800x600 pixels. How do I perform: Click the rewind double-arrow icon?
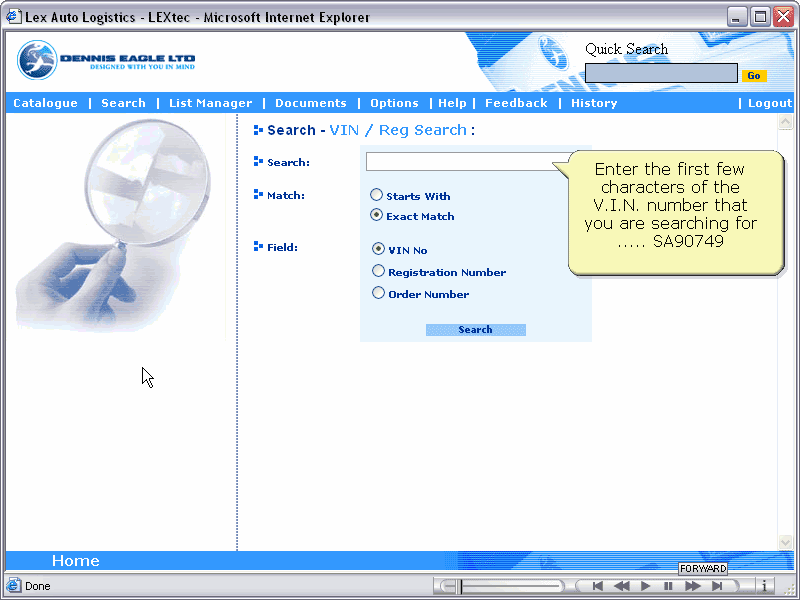pos(621,586)
